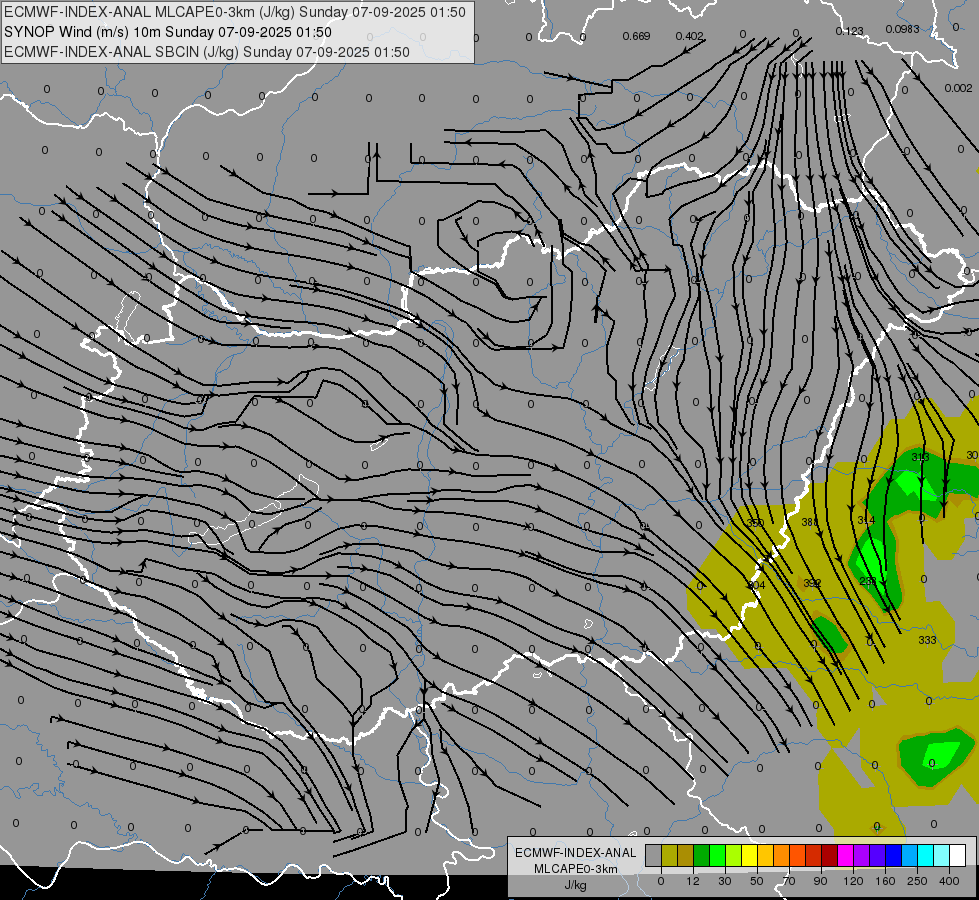Image resolution: width=979 pixels, height=900 pixels.
Task: Click the map value 314
Action: point(866,520)
